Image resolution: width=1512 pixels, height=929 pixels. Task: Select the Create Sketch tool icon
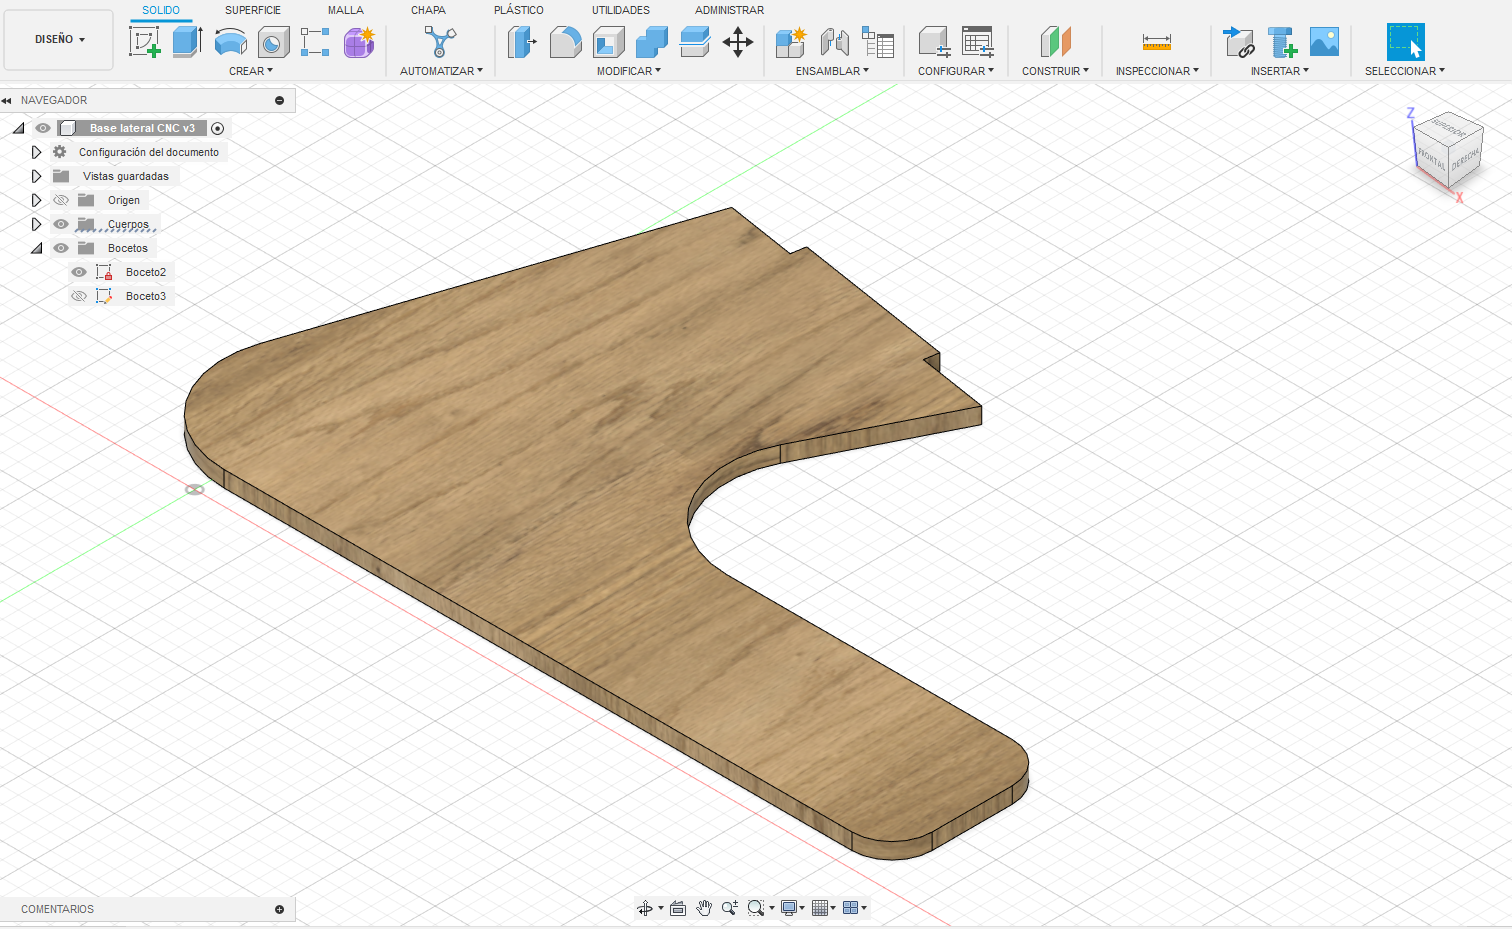click(x=145, y=42)
